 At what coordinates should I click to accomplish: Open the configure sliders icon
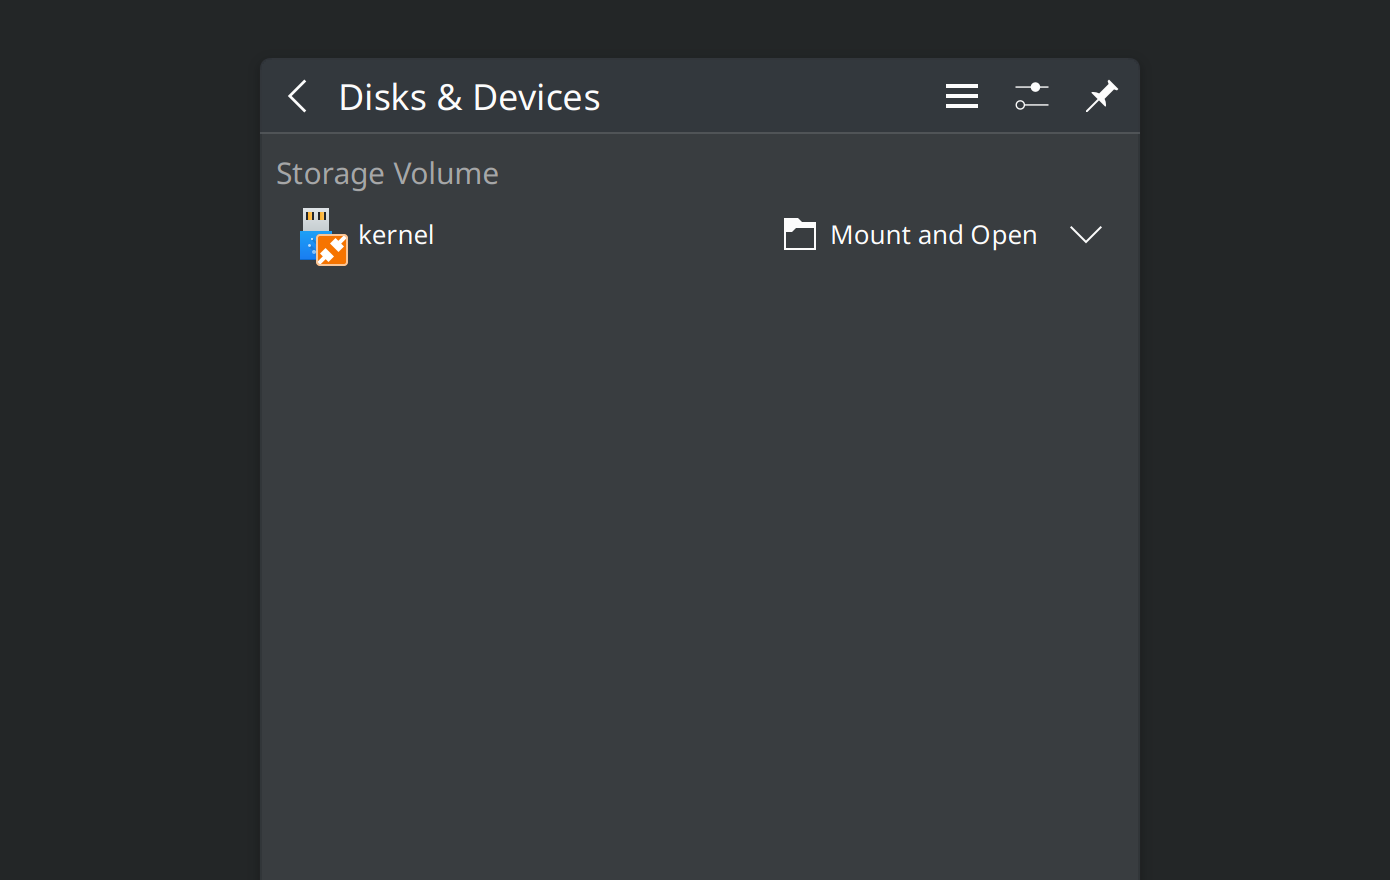1032,97
